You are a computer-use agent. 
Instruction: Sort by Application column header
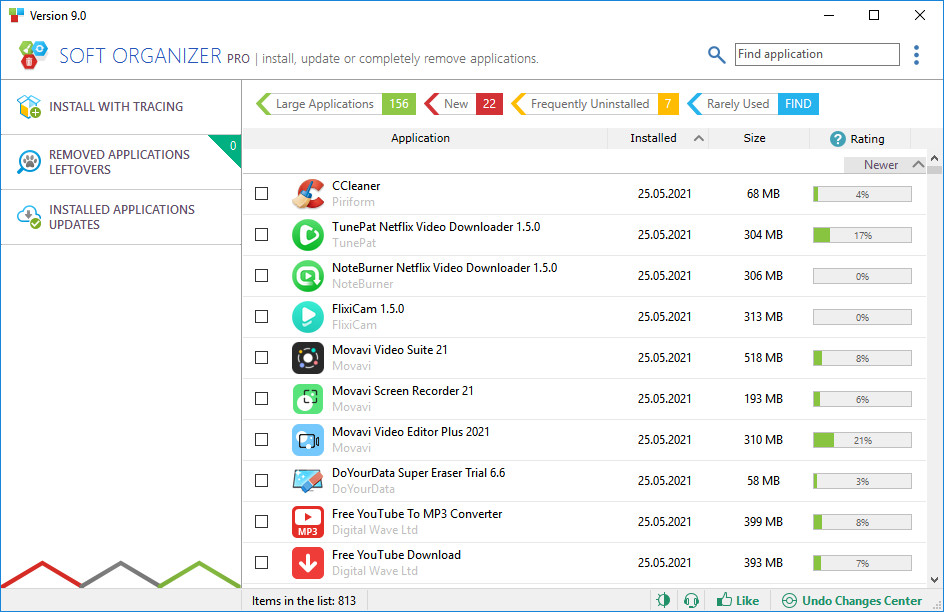(420, 138)
